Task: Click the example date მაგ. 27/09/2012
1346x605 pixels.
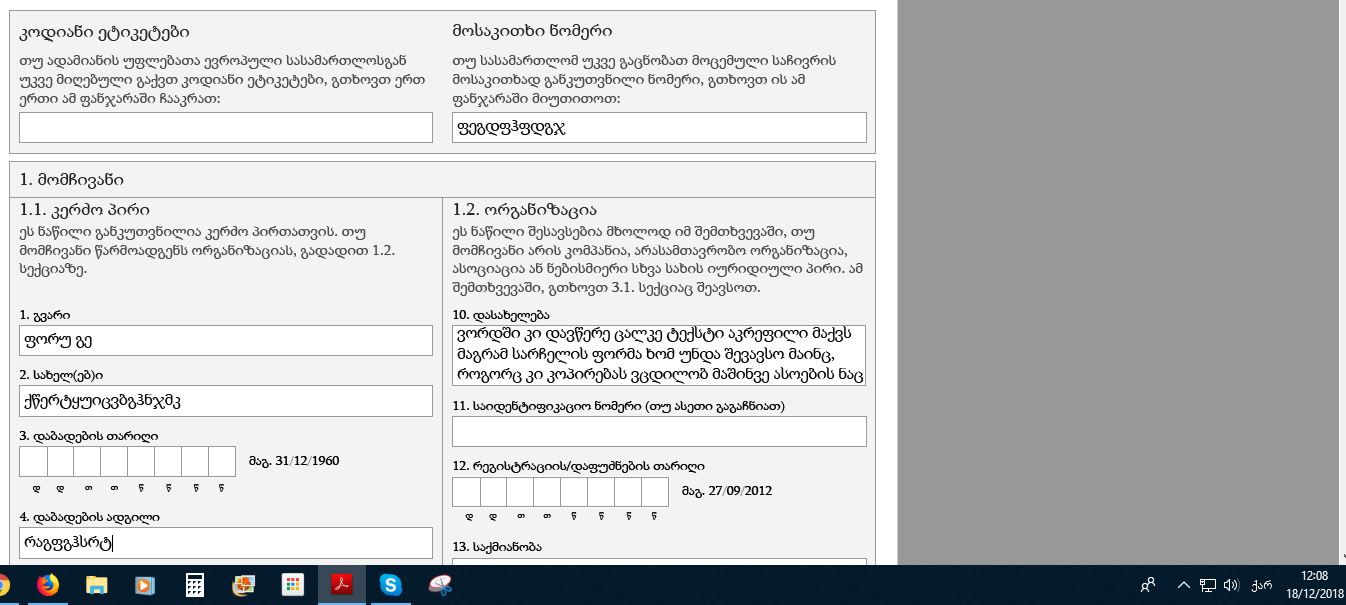Action: tap(727, 491)
